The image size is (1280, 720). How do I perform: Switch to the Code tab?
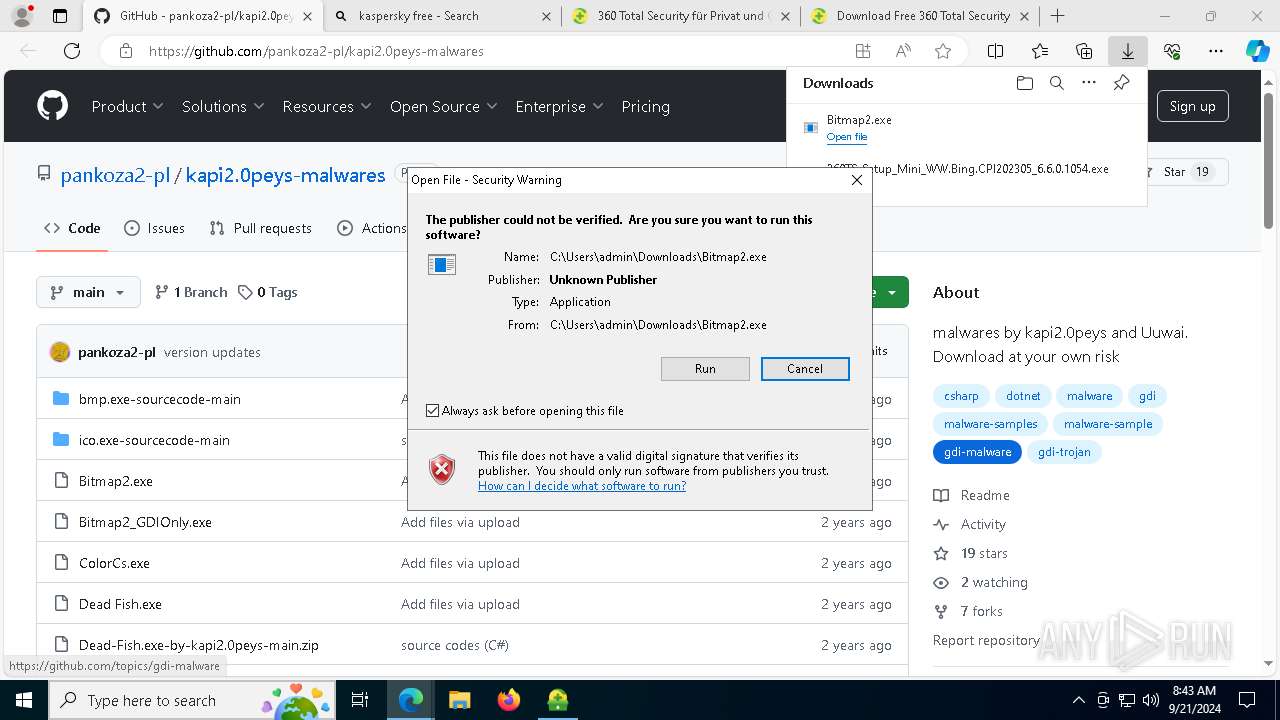point(72,228)
